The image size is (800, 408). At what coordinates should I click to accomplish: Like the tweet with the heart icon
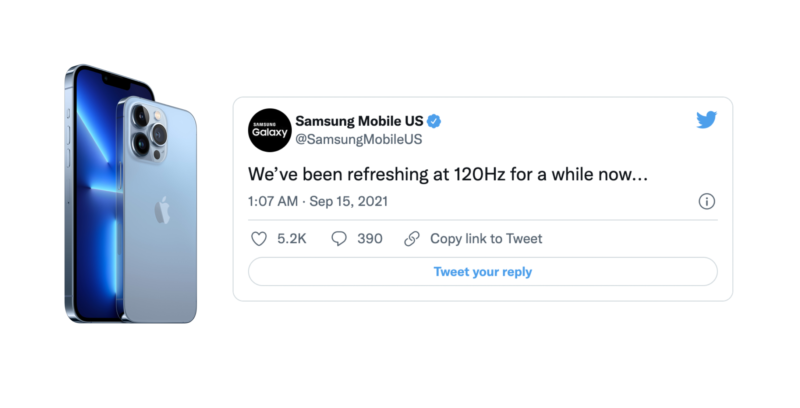click(259, 239)
